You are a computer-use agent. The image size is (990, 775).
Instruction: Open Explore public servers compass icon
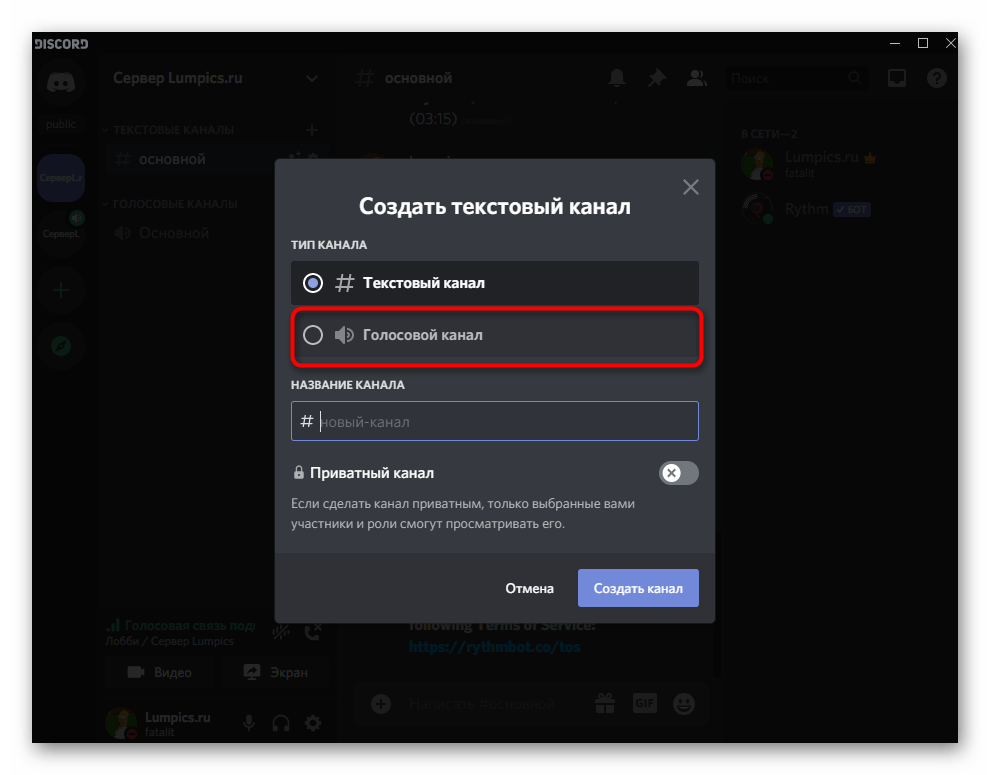(61, 346)
